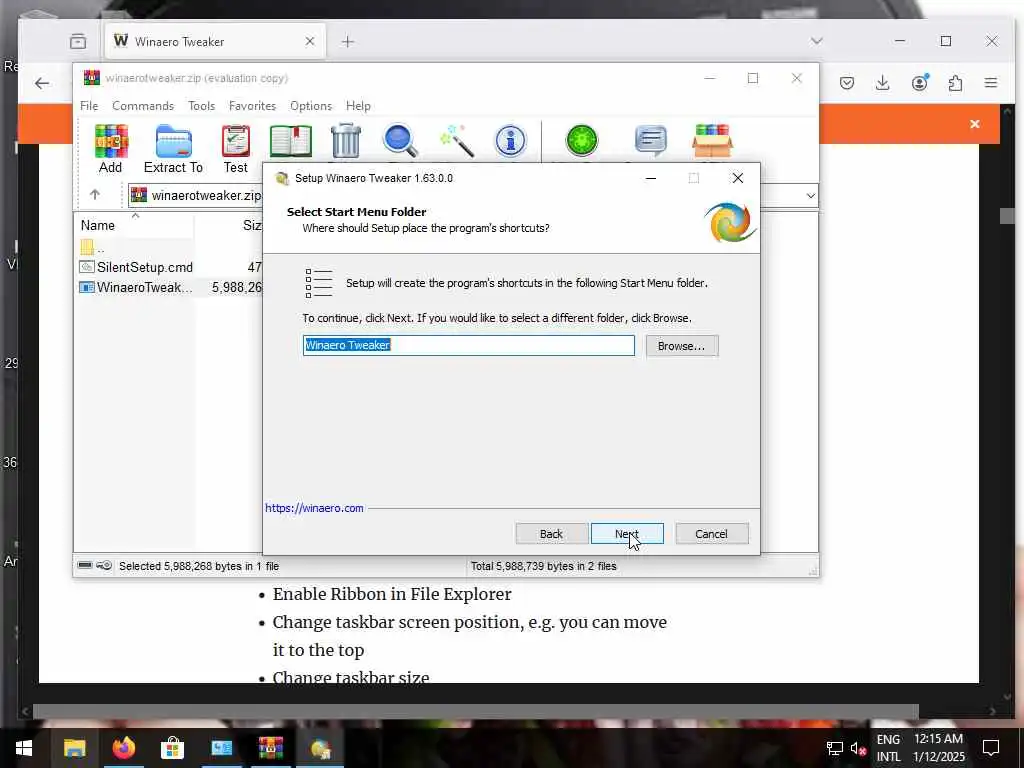The width and height of the screenshot is (1024, 768).
Task: Open WinRAR Commands menu
Action: (143, 106)
